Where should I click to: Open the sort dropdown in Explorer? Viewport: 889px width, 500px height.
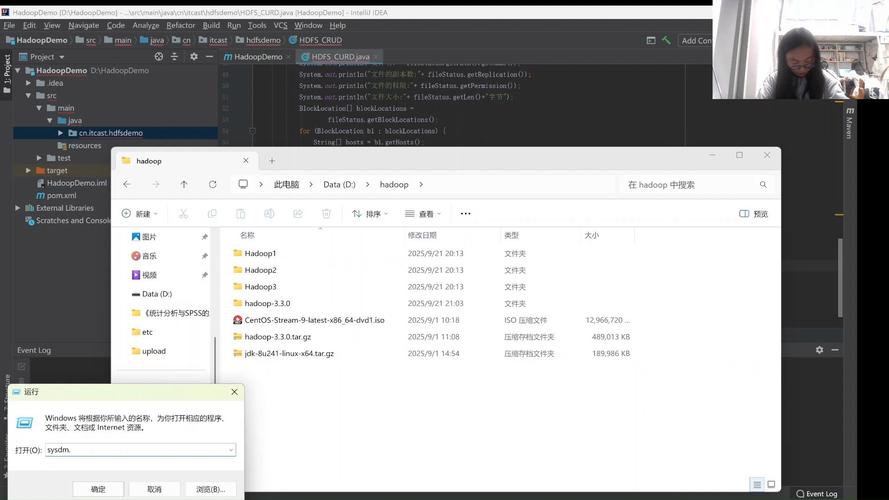(370, 214)
